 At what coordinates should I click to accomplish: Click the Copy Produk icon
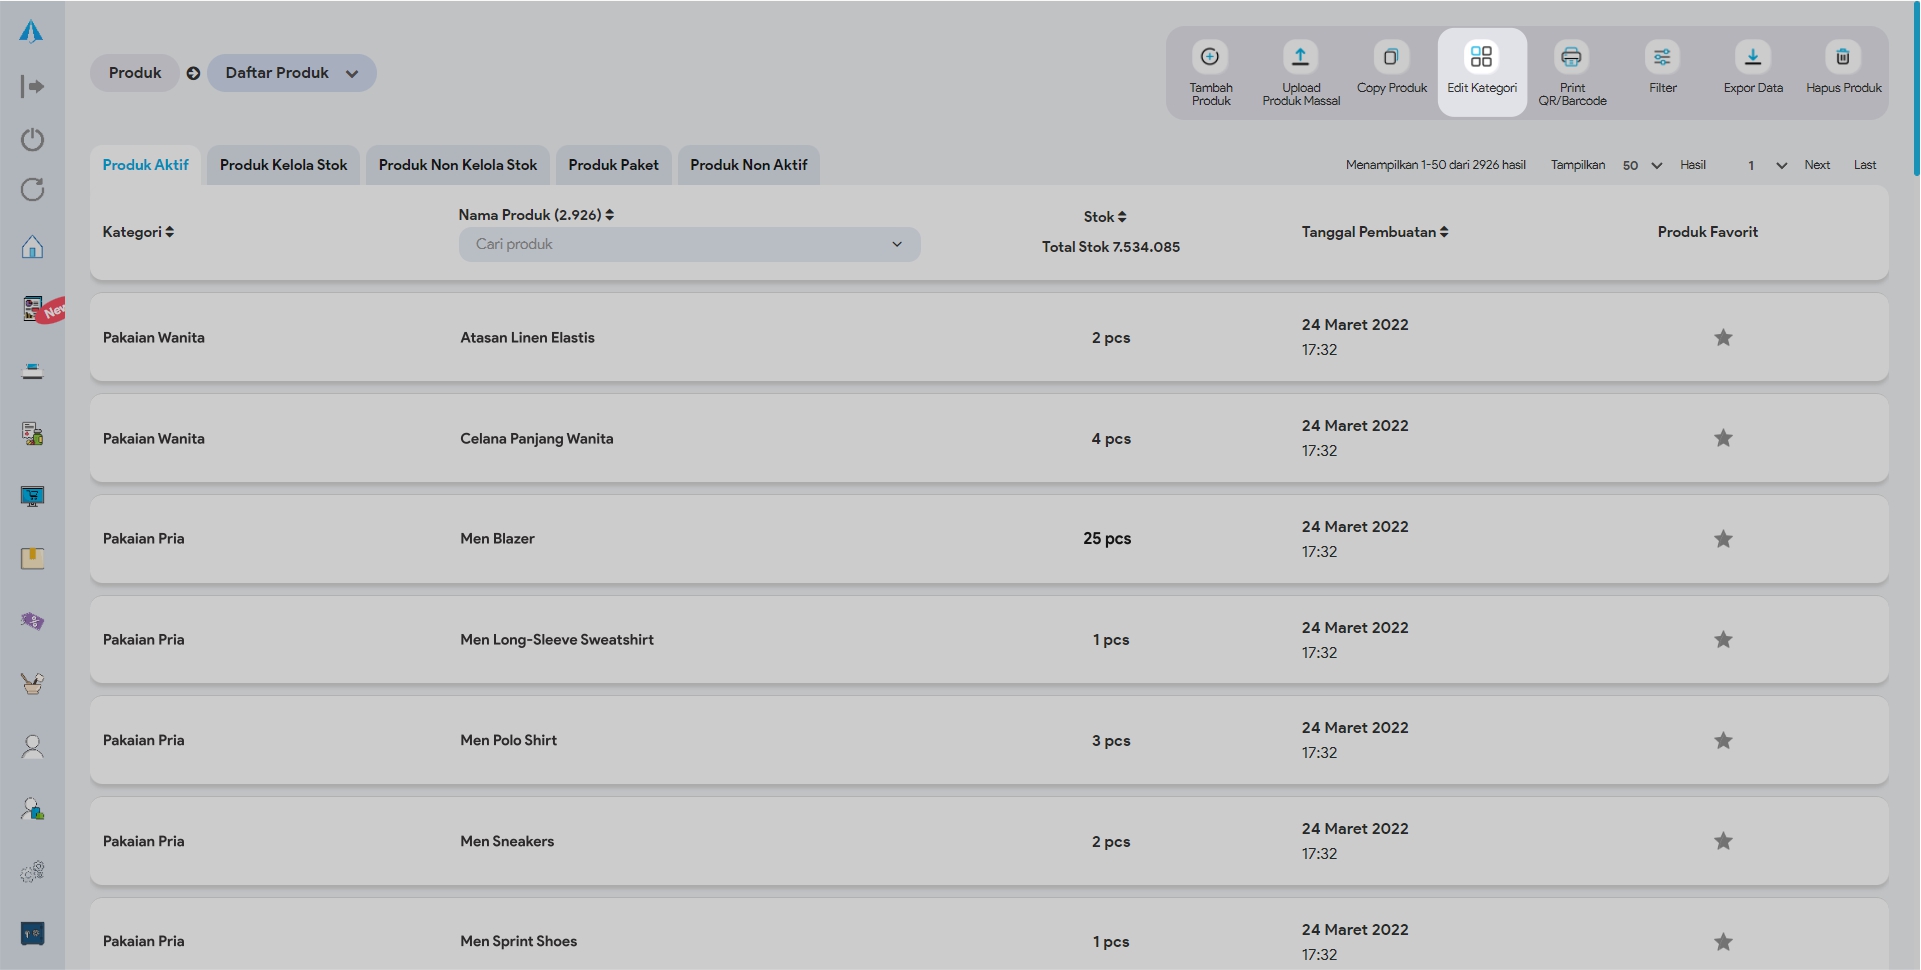1390,57
